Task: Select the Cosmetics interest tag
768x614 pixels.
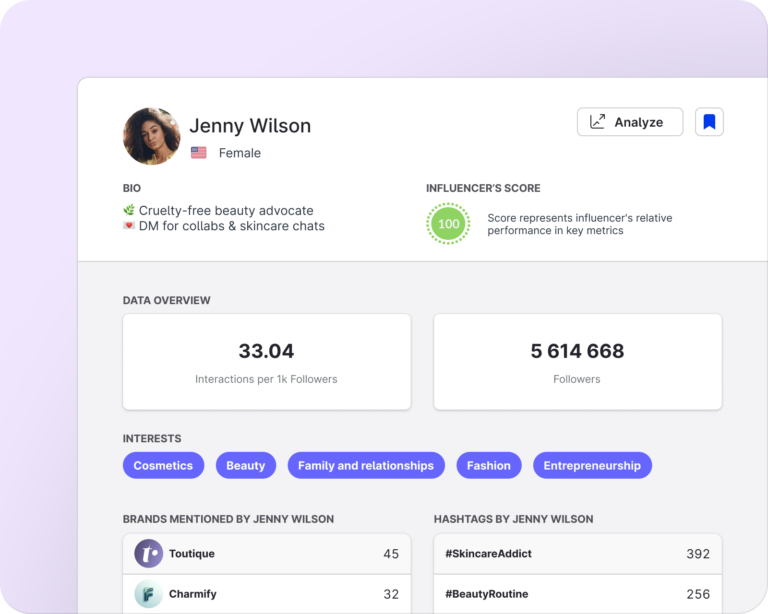Action: point(163,465)
